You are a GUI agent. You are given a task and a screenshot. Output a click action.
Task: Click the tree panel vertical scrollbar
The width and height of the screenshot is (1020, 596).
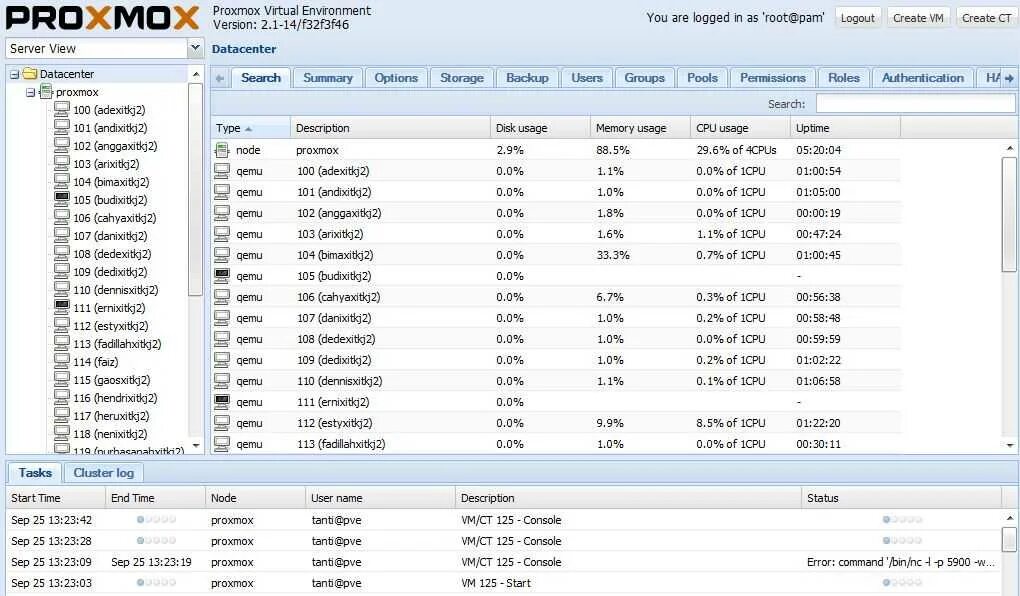pos(195,189)
